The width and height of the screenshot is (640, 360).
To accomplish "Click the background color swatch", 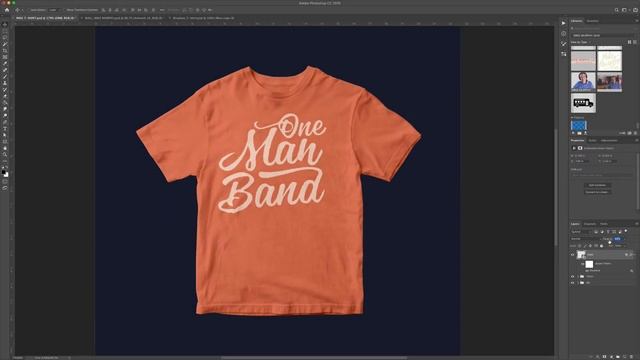I will point(7,175).
